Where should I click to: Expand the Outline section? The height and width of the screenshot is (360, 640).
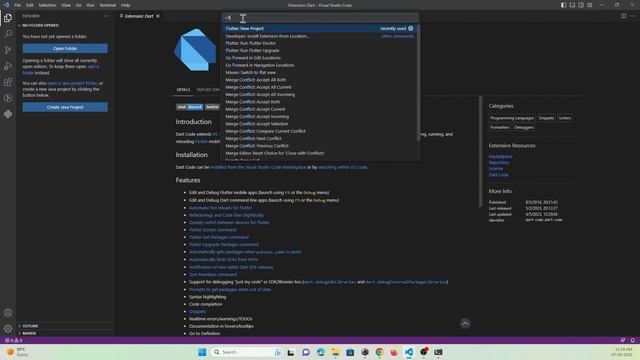[x=30, y=326]
